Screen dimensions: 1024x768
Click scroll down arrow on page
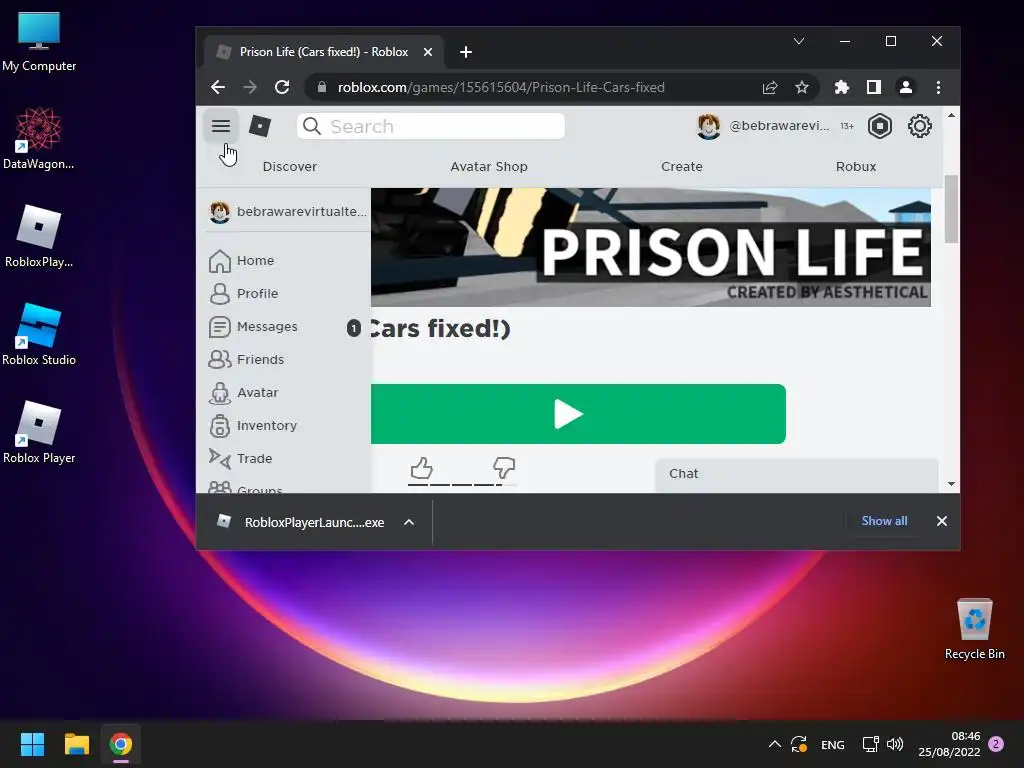click(x=952, y=484)
